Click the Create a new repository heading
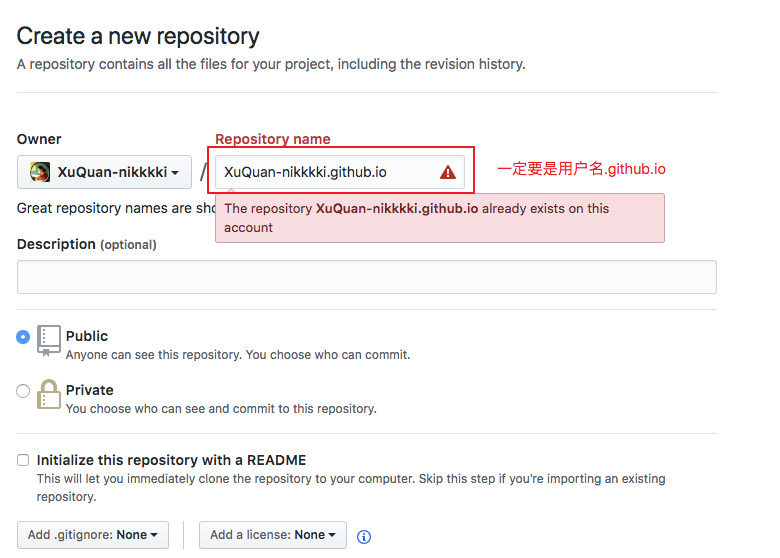The height and width of the screenshot is (558, 780). [x=138, y=36]
